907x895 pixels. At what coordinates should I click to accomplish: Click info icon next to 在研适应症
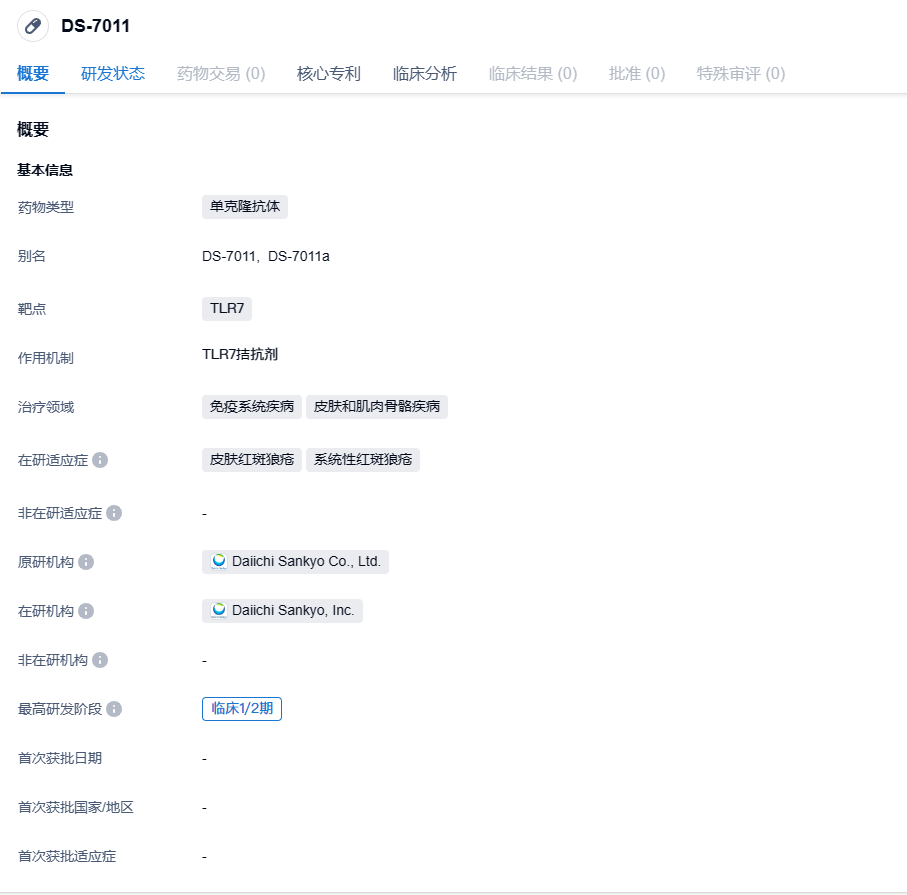tap(100, 460)
